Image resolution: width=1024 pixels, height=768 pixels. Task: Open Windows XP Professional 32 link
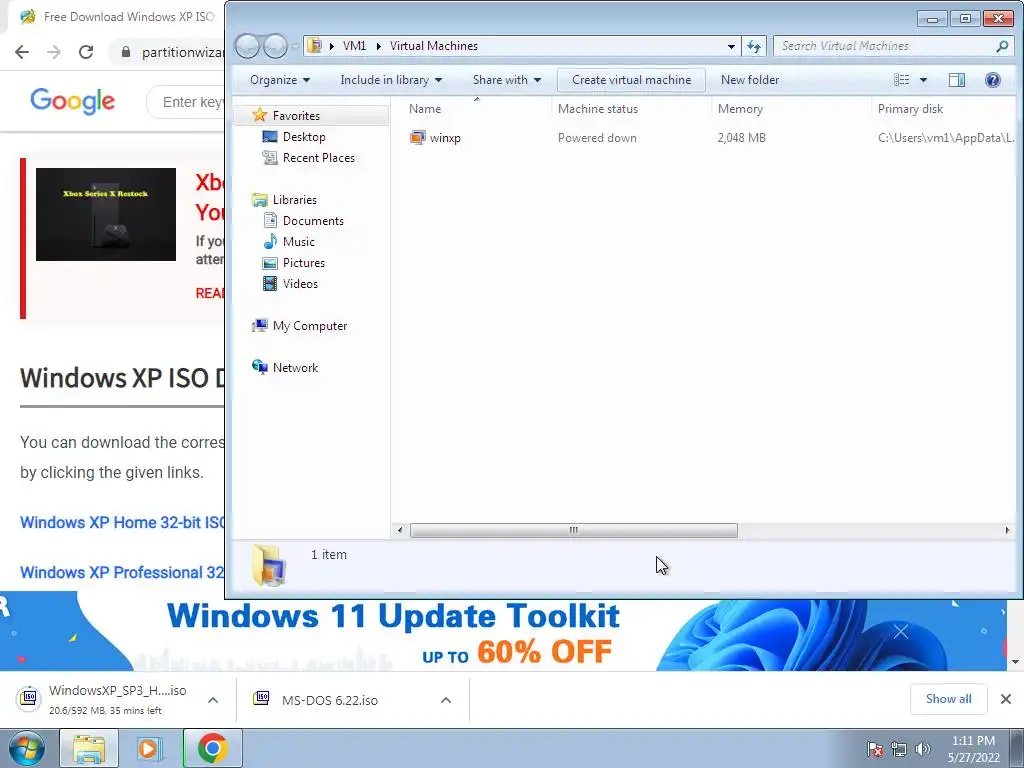122,572
